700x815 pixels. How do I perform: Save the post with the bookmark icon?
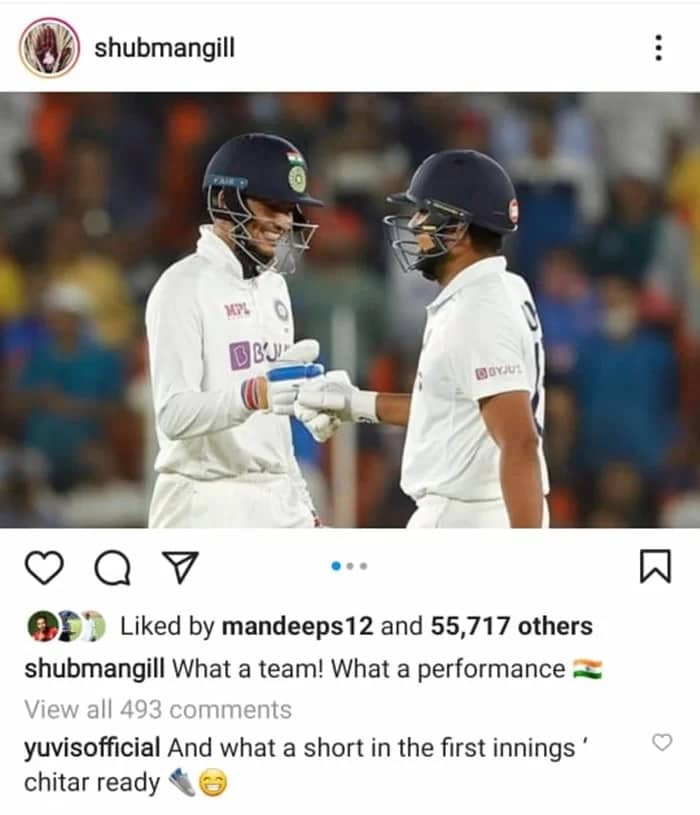(655, 566)
